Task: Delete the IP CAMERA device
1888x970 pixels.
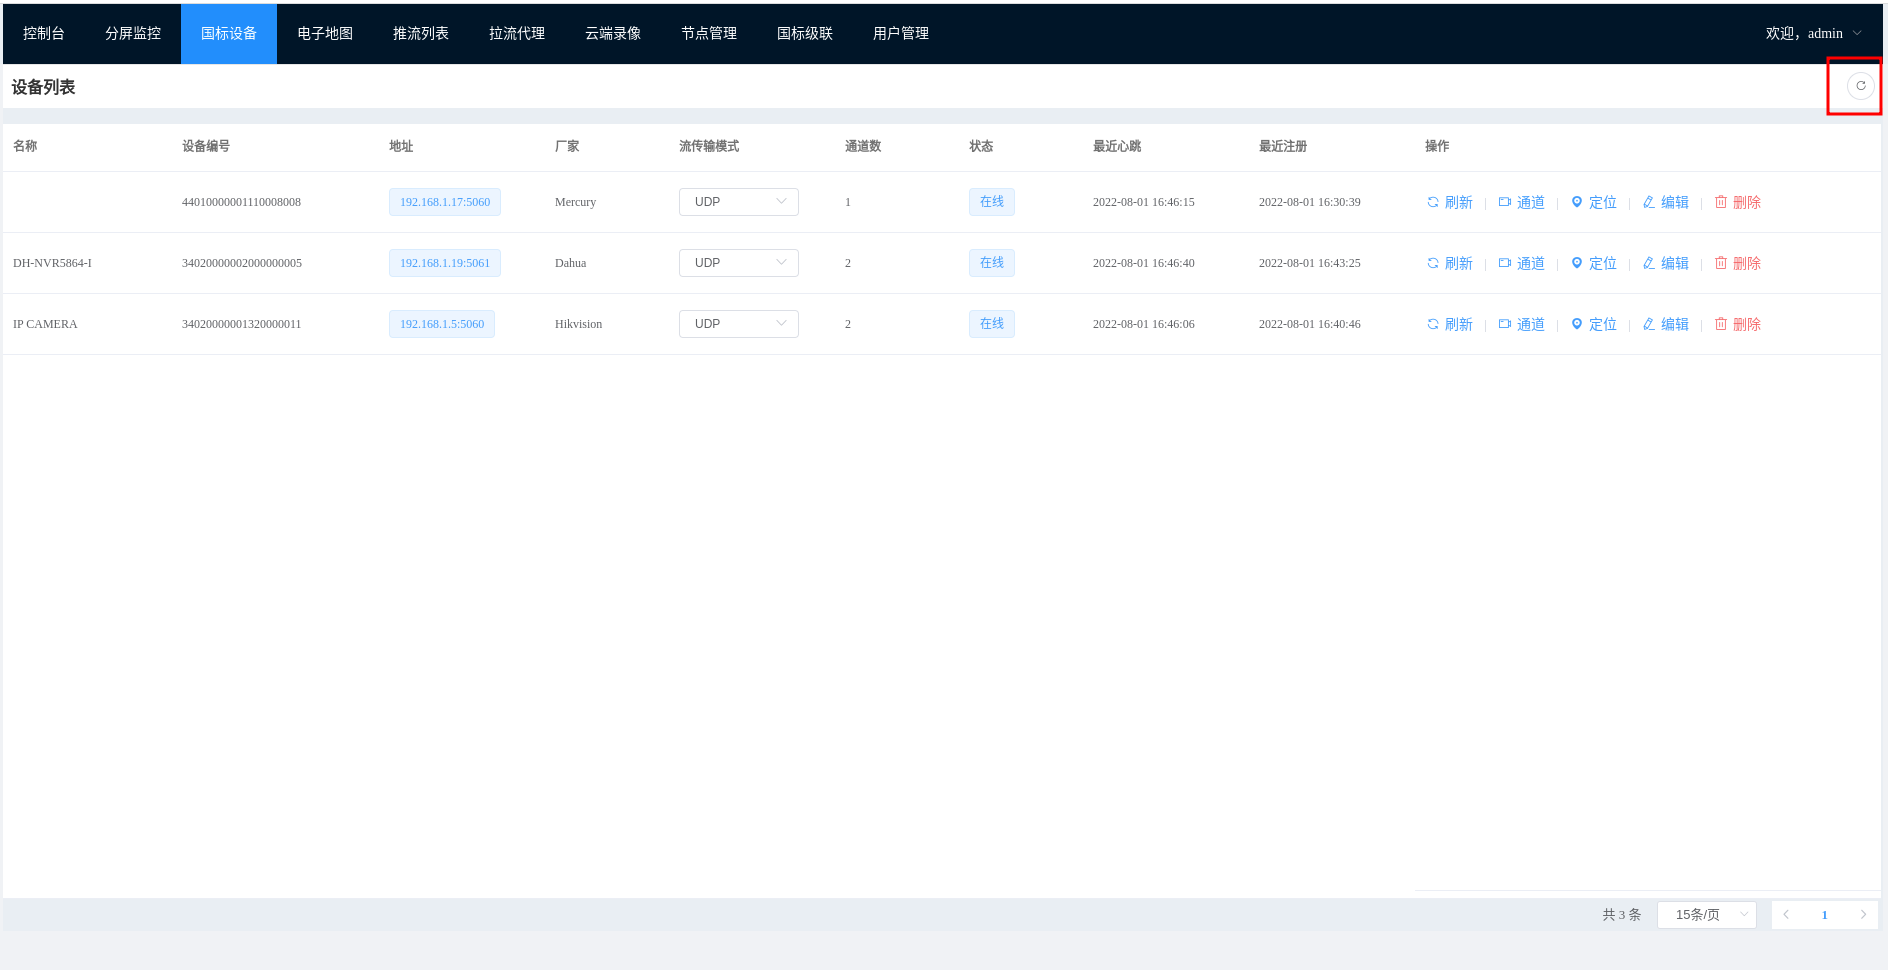Action: [1738, 324]
